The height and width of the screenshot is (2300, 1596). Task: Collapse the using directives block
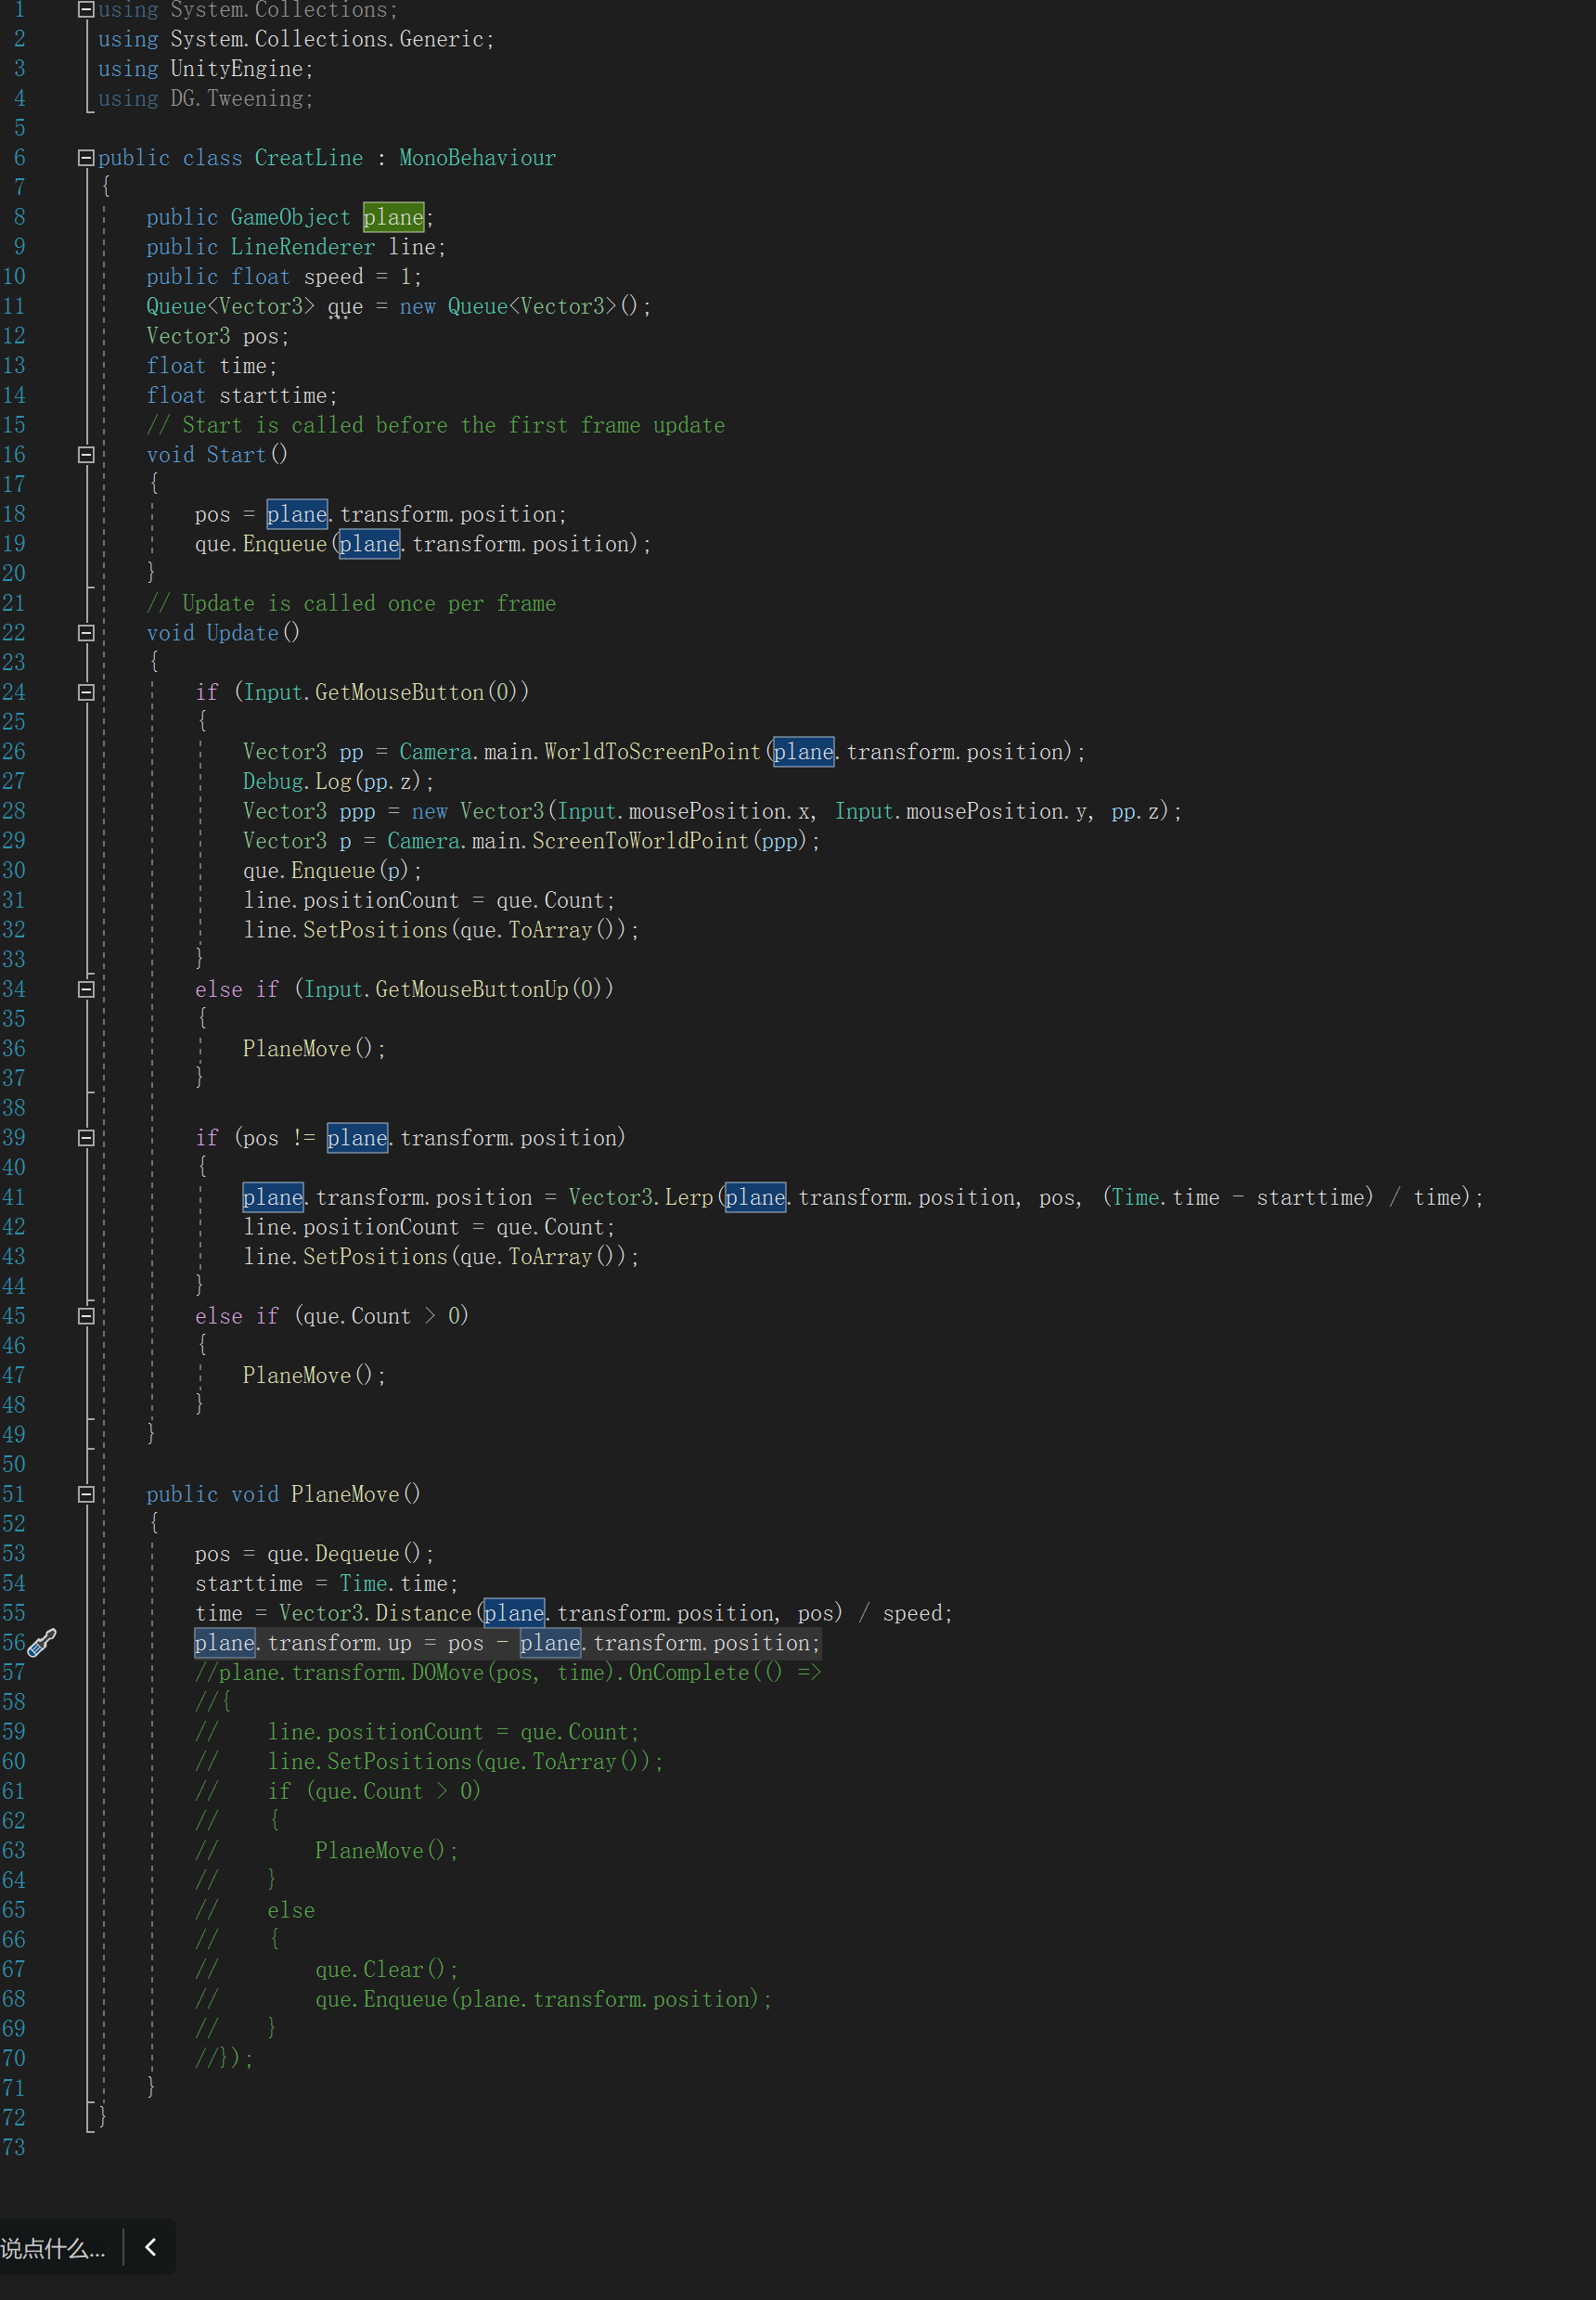tap(86, 9)
